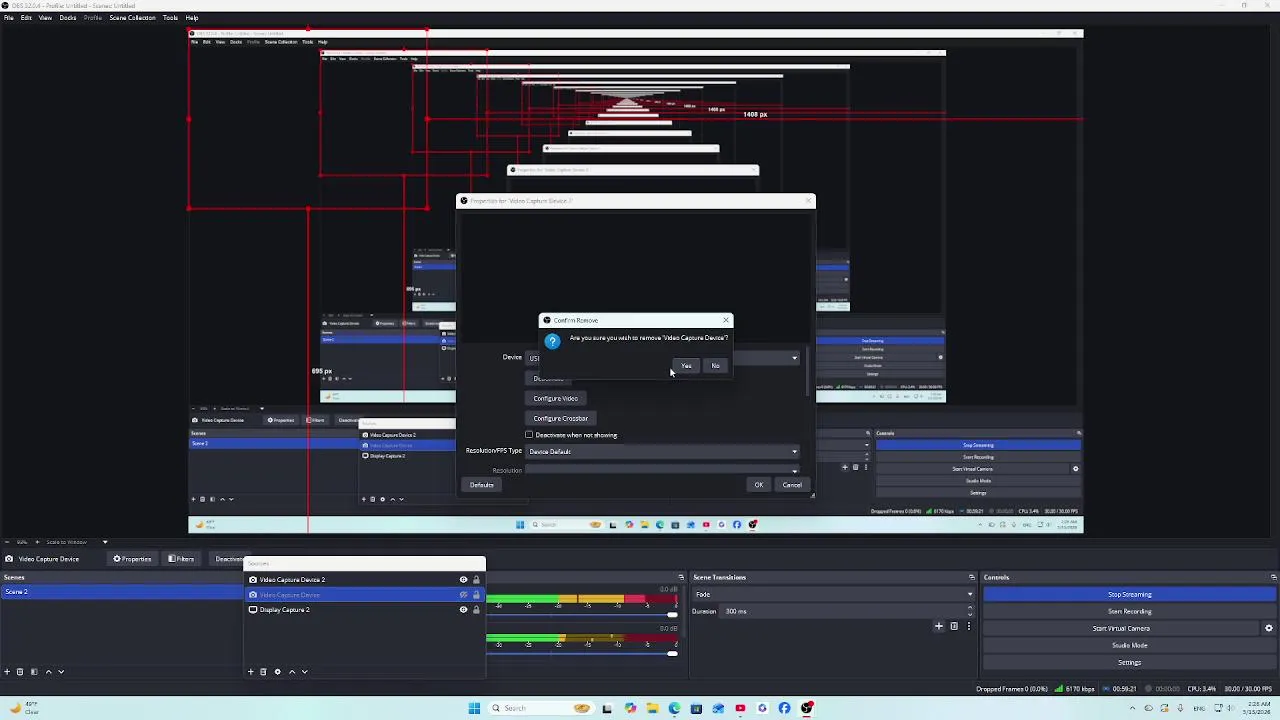Image resolution: width=1280 pixels, height=720 pixels.
Task: Hide the Video Capture Device 2 source with its eye icon
Action: coord(463,580)
